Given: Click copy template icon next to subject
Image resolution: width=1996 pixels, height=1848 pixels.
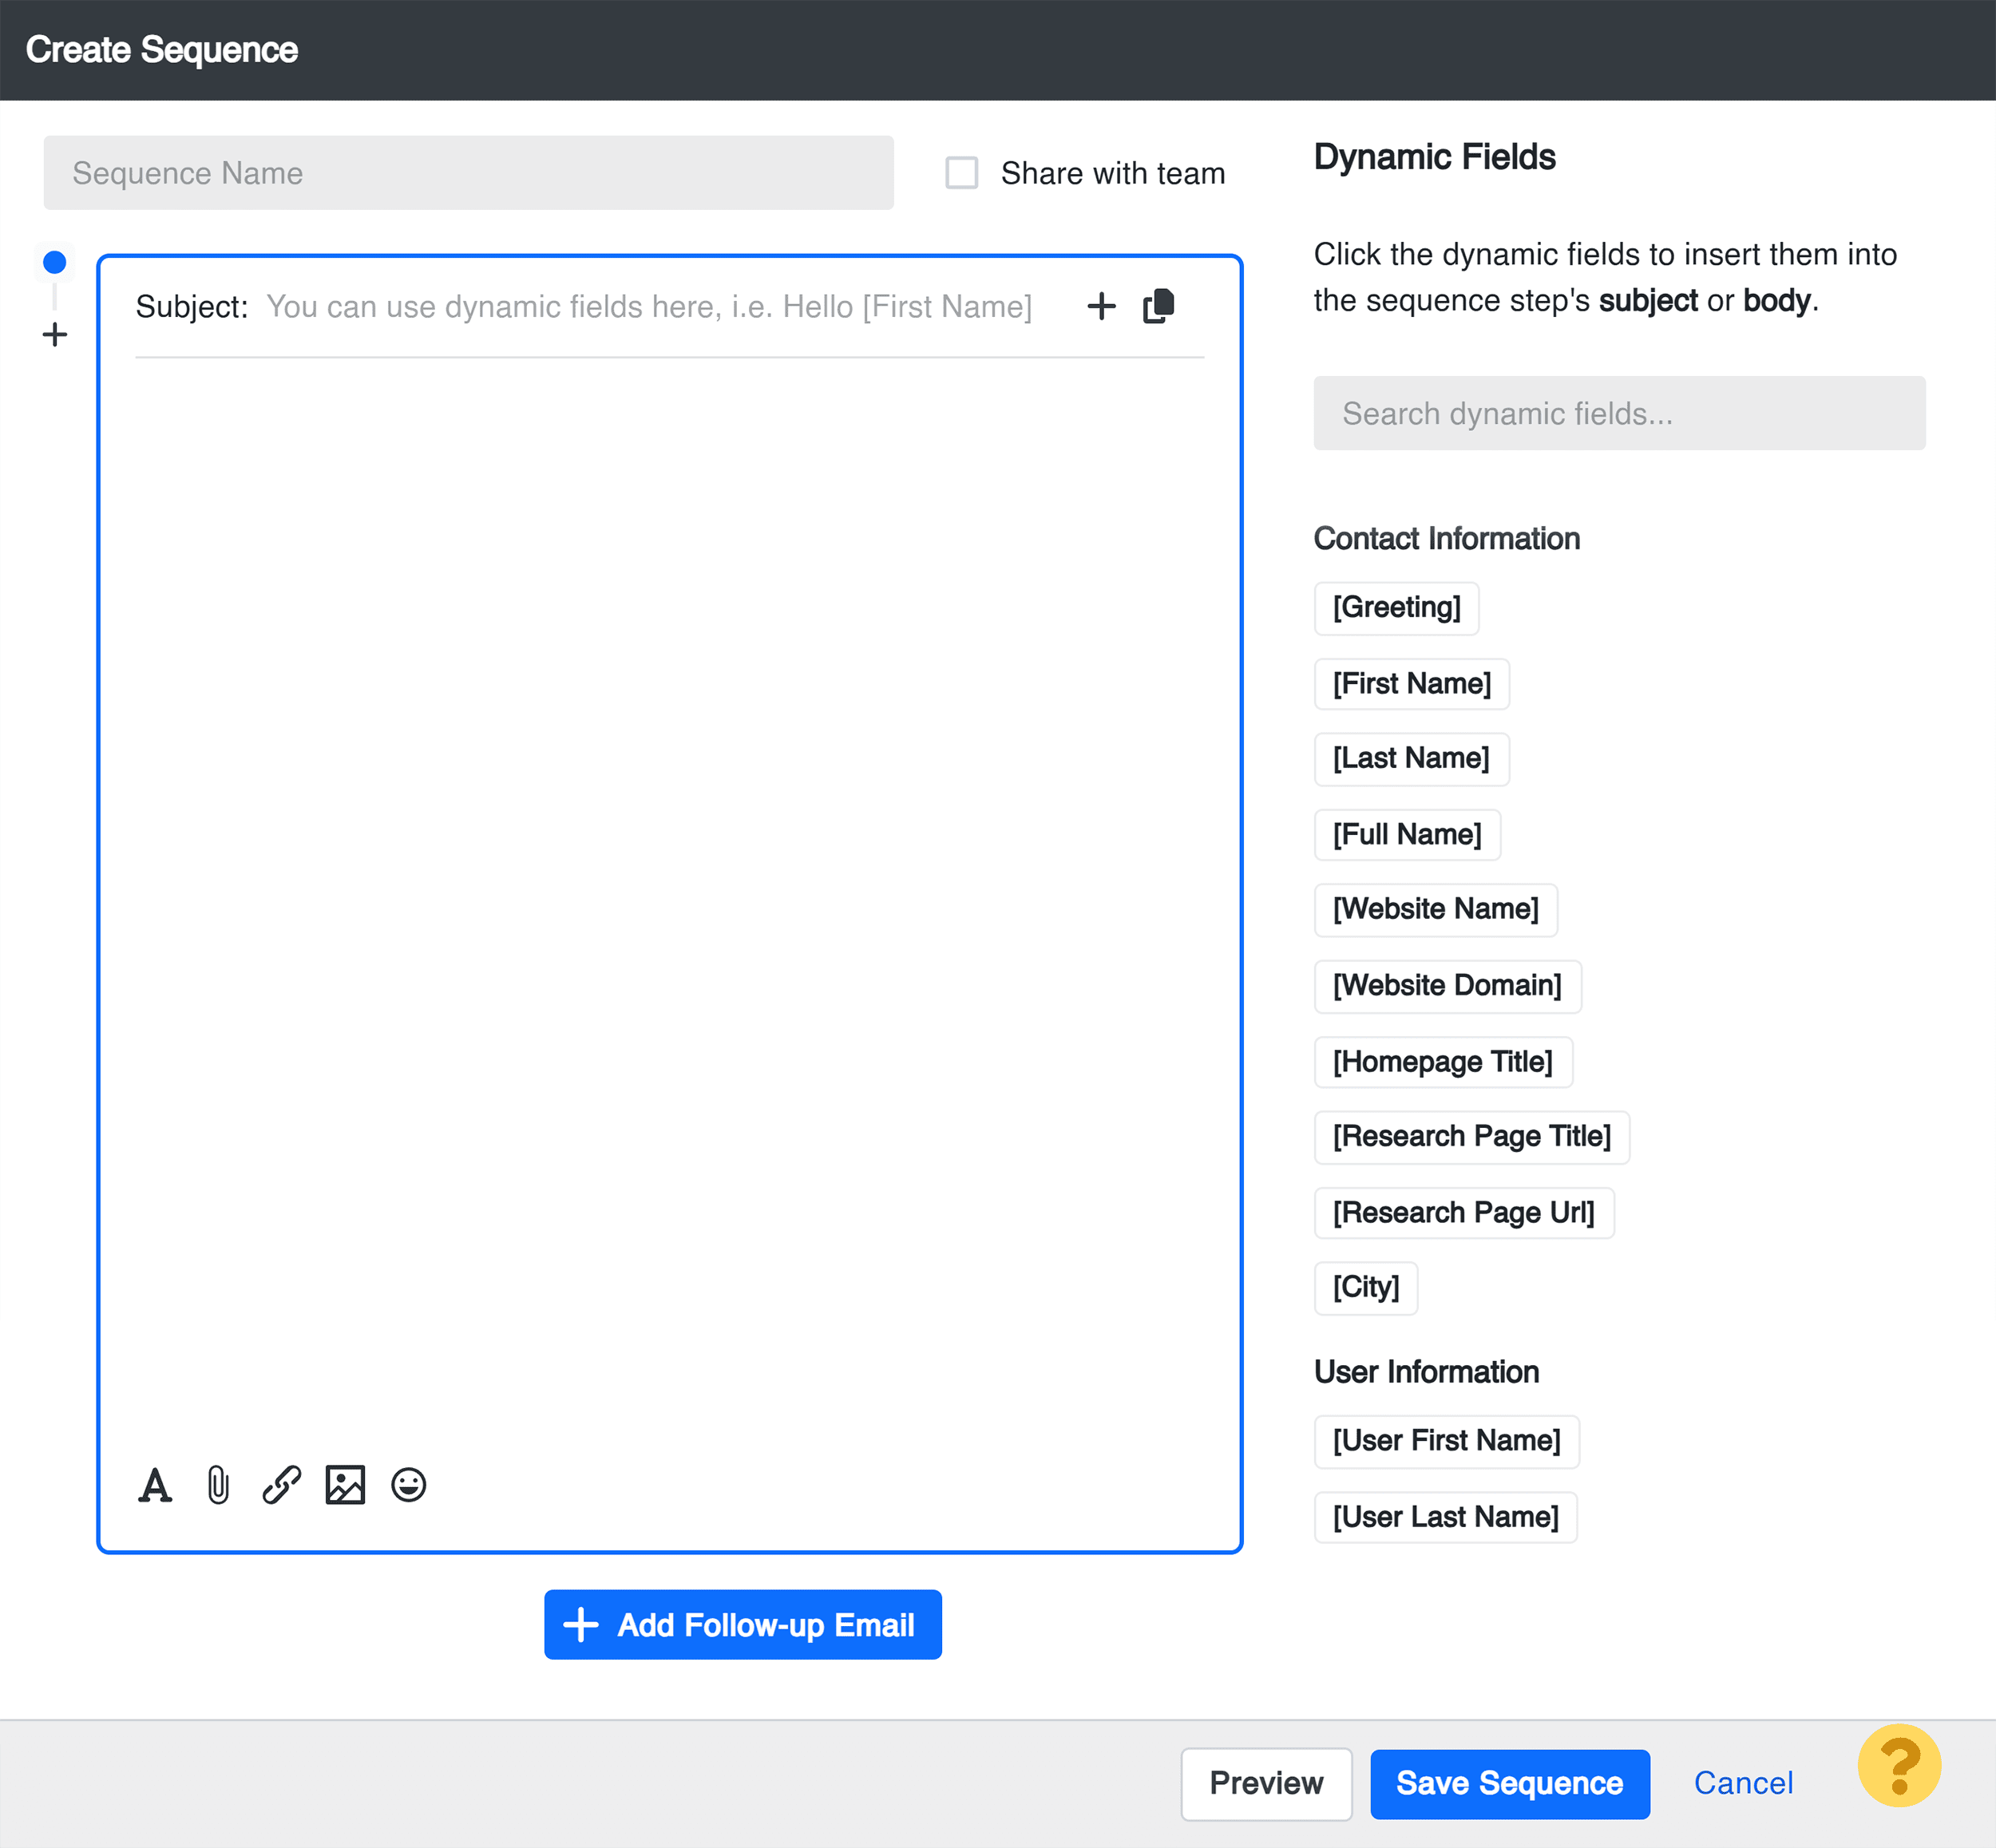Looking at the screenshot, I should [x=1158, y=306].
